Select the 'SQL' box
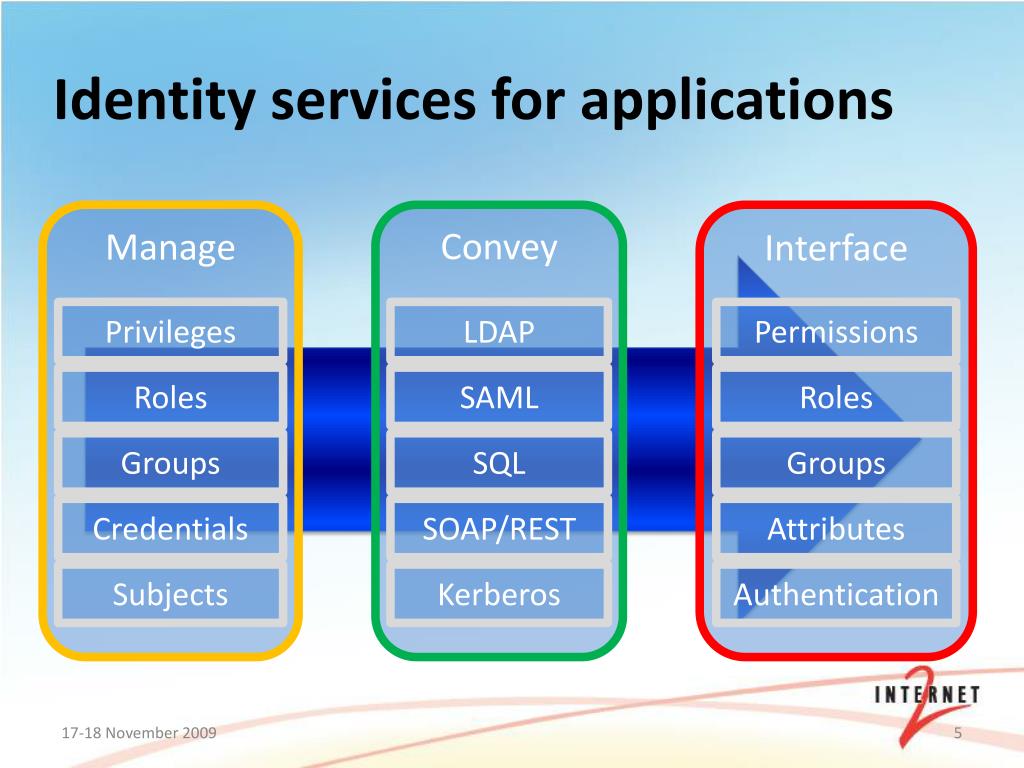 499,462
